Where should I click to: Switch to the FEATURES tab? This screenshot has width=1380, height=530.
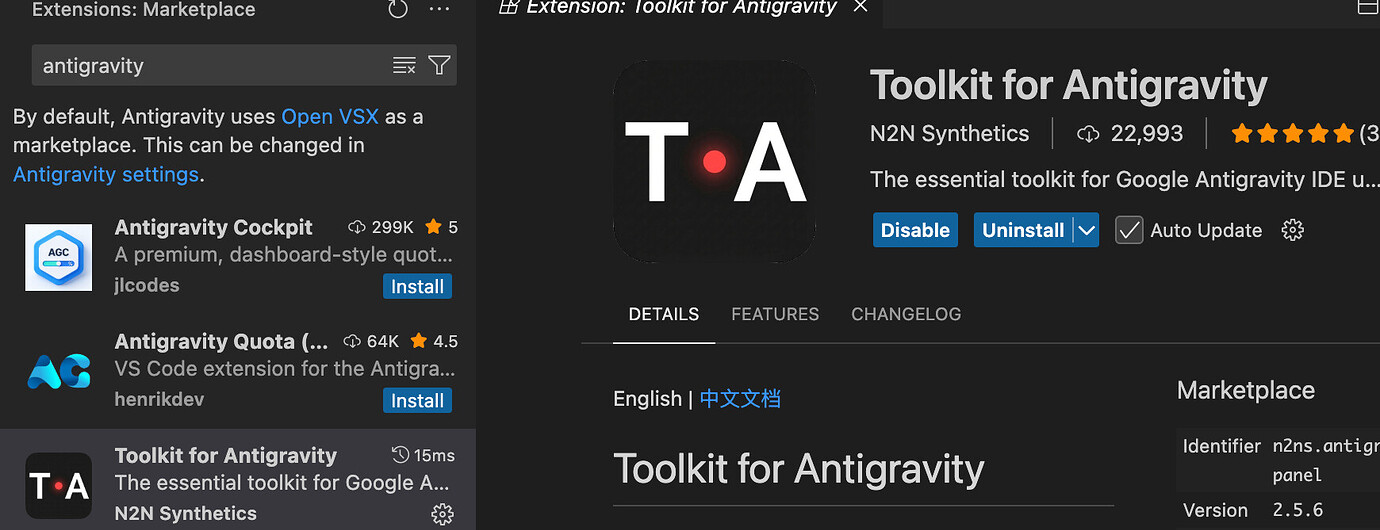point(775,314)
